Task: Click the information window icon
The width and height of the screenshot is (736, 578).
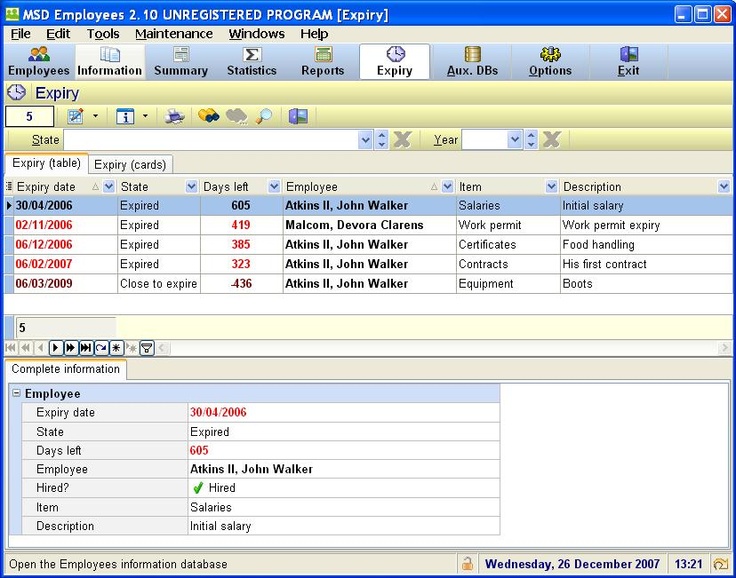Action: point(125,116)
